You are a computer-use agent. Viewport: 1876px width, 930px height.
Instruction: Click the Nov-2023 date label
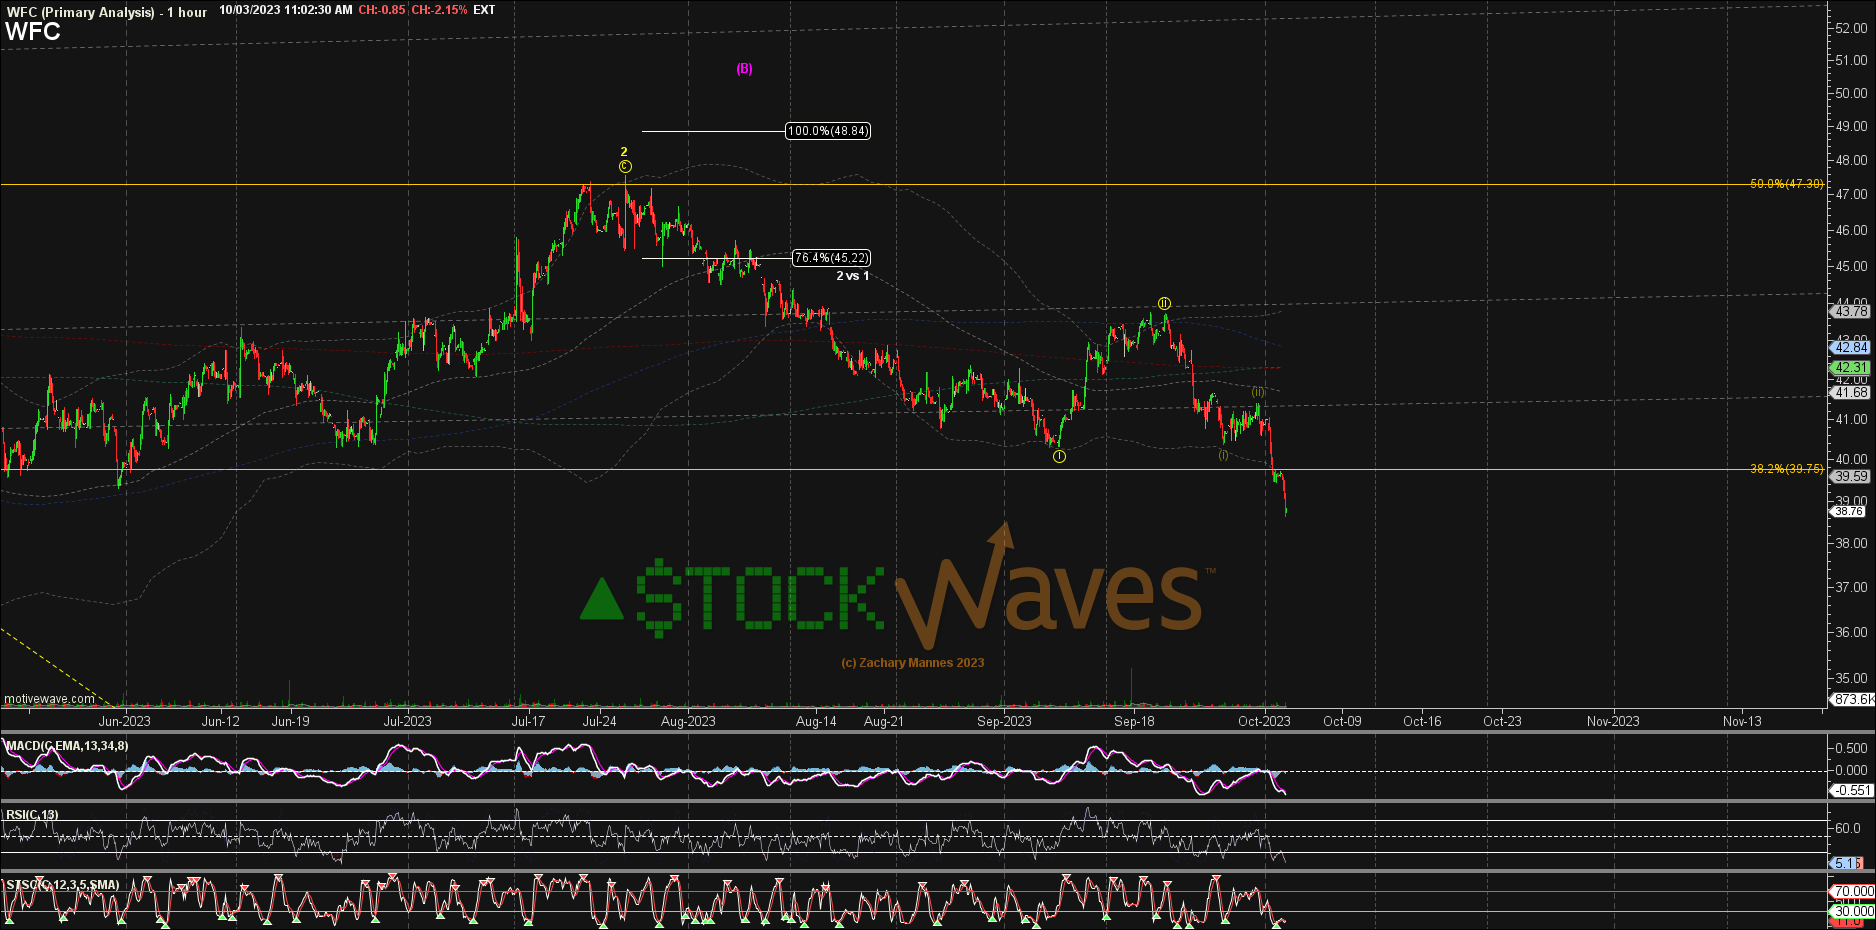click(1613, 721)
